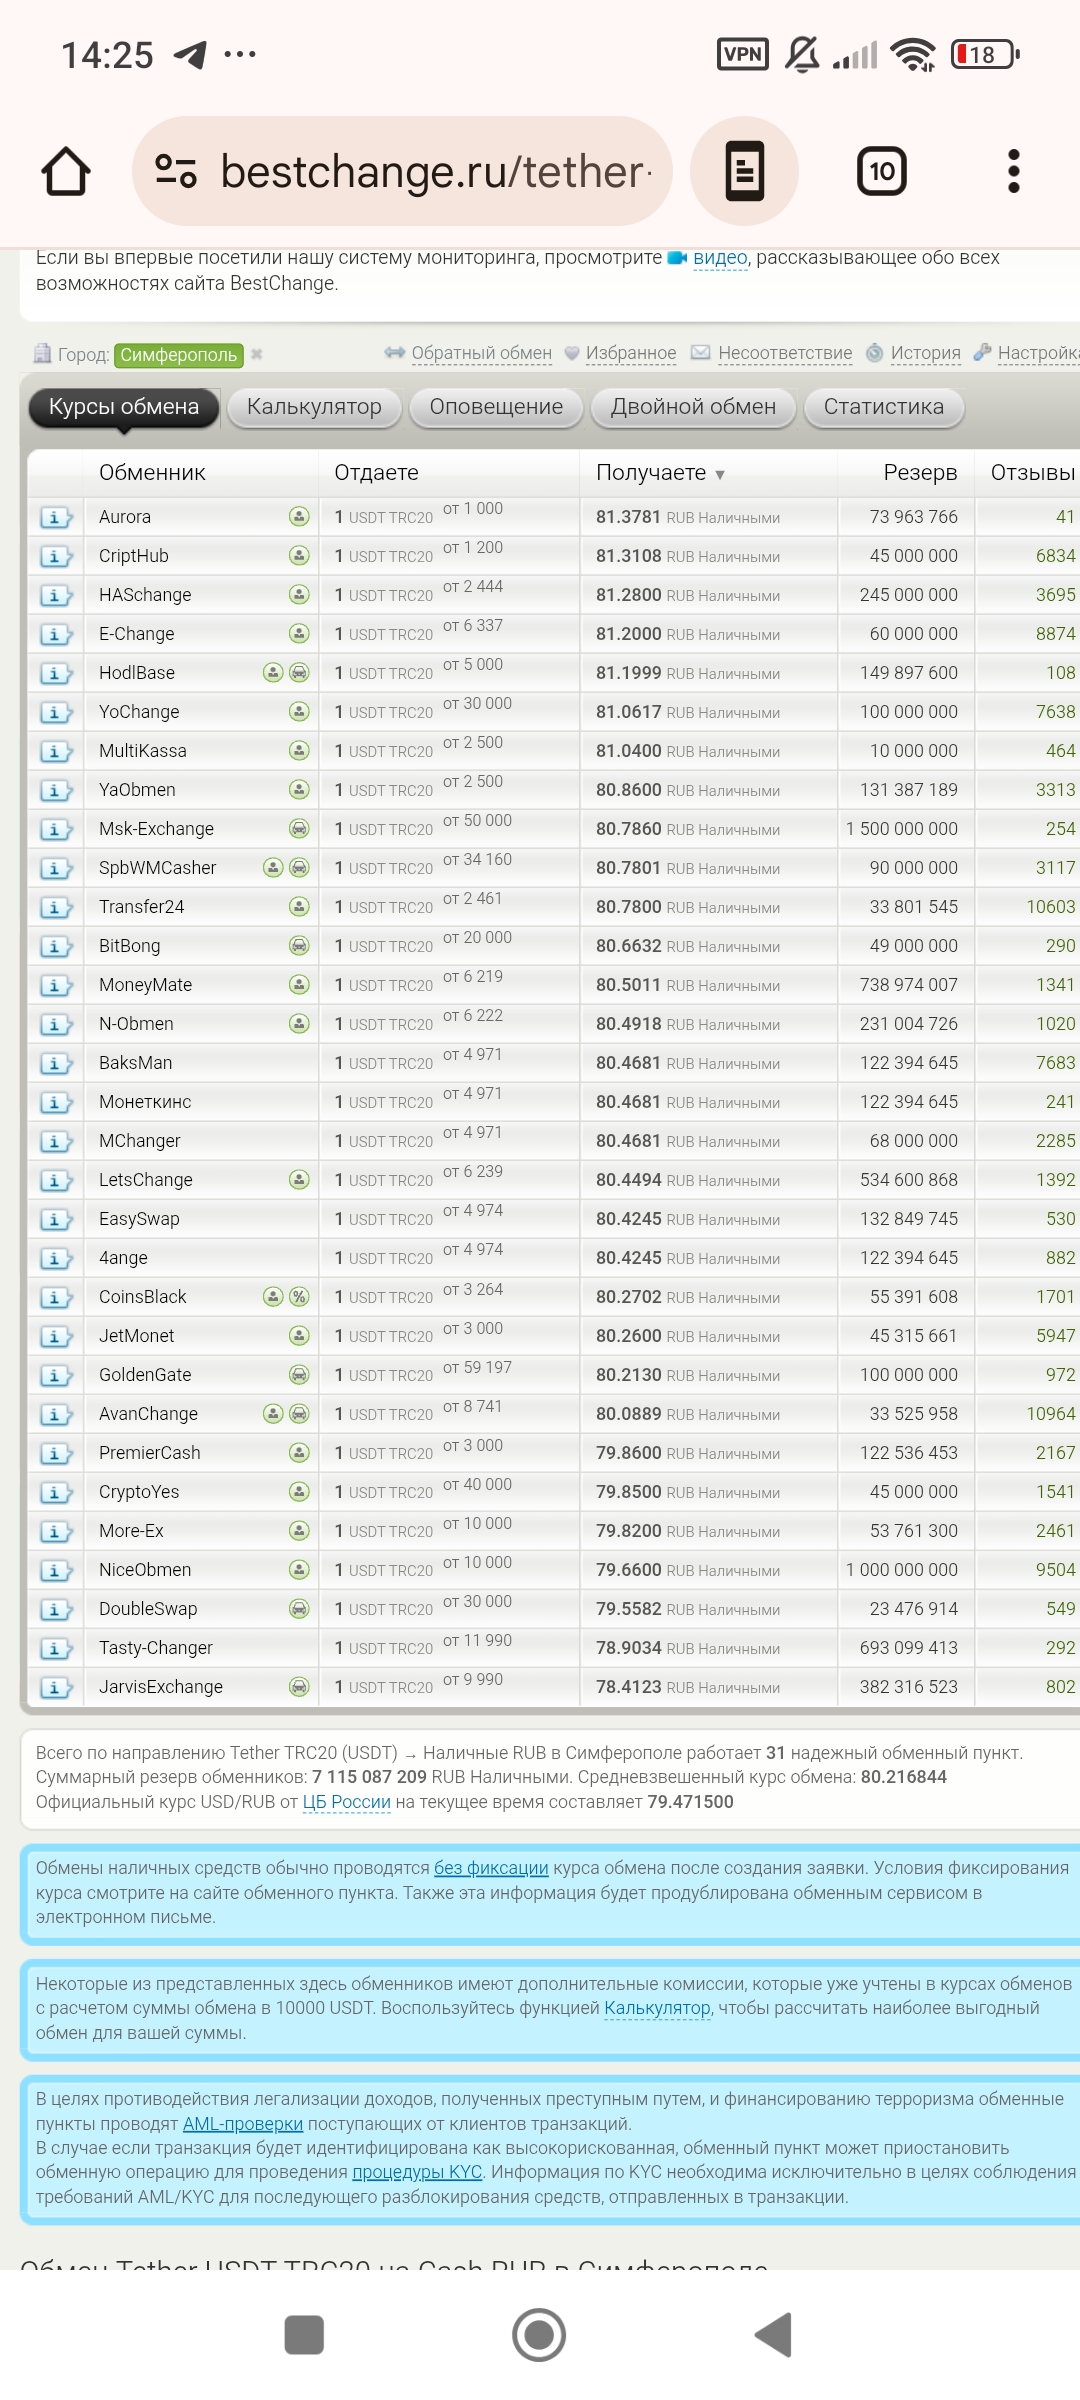Viewport: 1080px width, 2400px height.
Task: Open the site info icon in address bar
Action: pos(176,171)
